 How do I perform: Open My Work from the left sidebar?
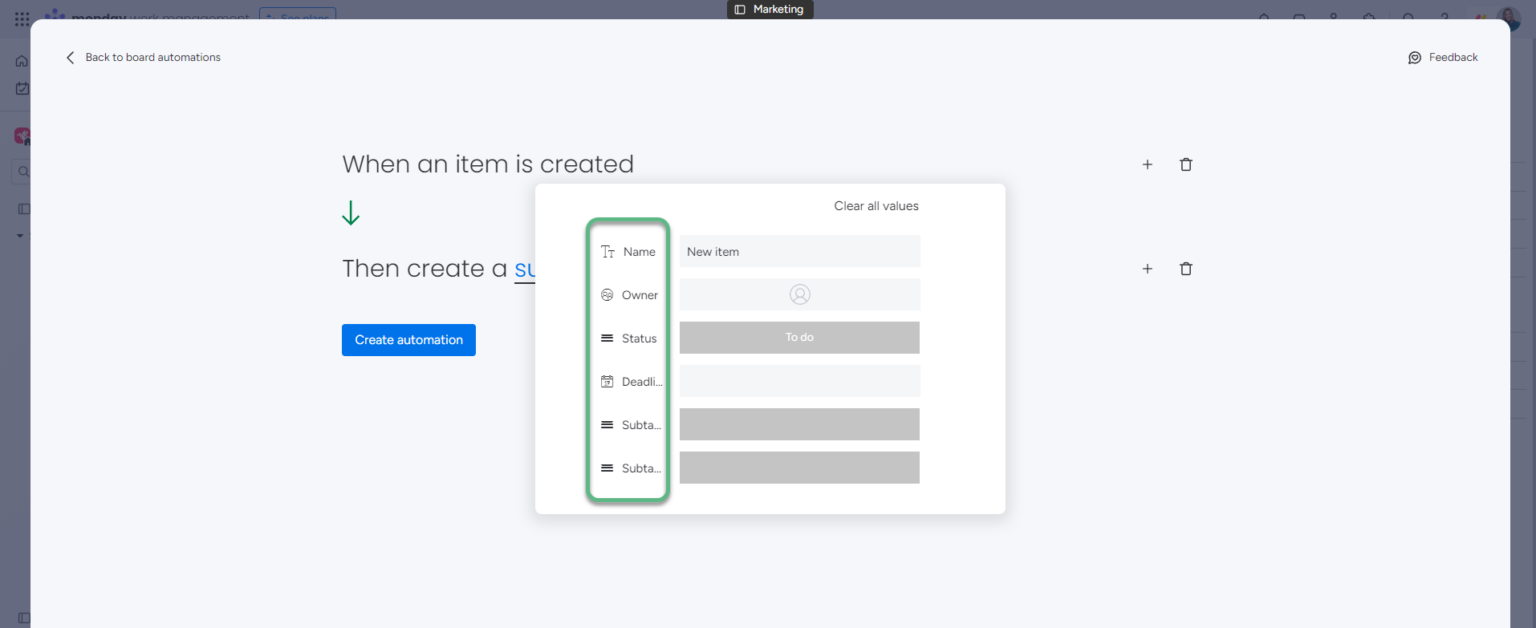coord(21,88)
